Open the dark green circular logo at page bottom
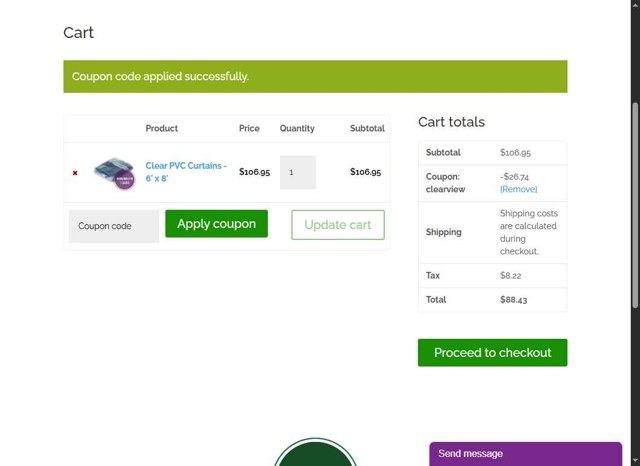 (x=315, y=452)
